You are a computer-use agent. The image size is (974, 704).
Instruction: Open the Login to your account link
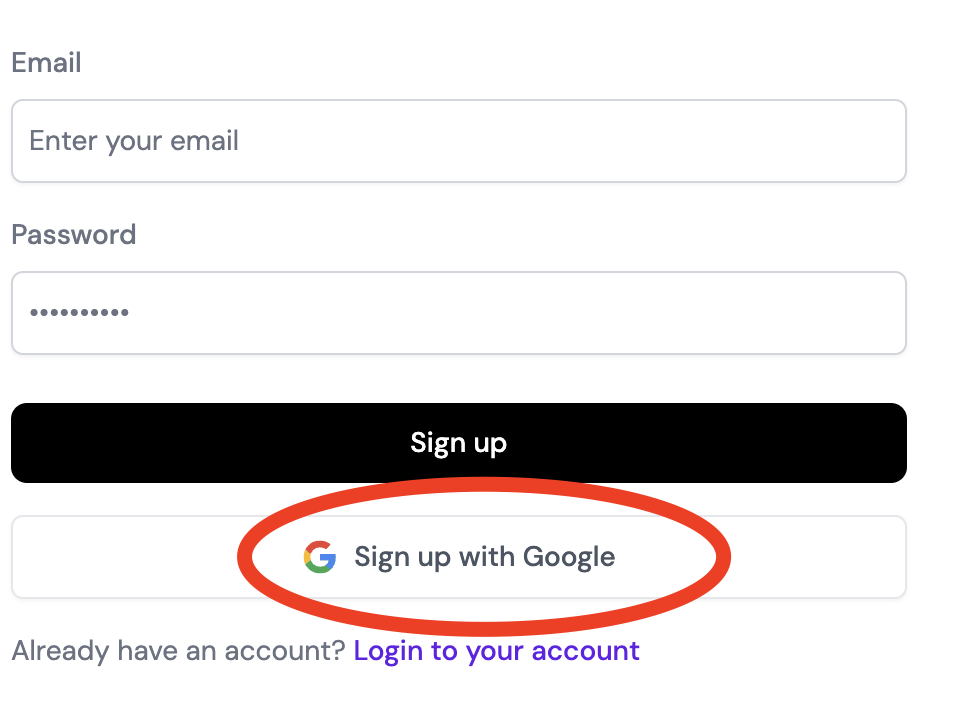tap(496, 651)
